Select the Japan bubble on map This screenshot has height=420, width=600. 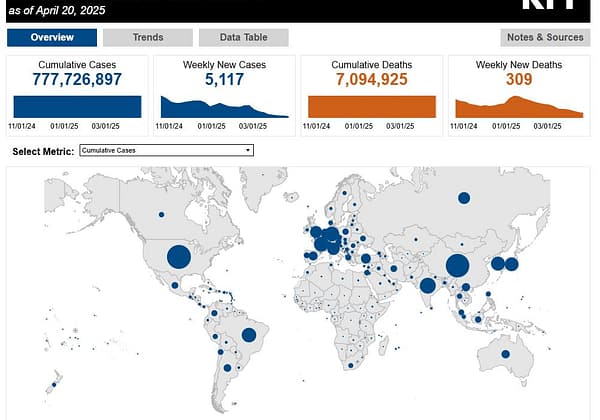511,264
